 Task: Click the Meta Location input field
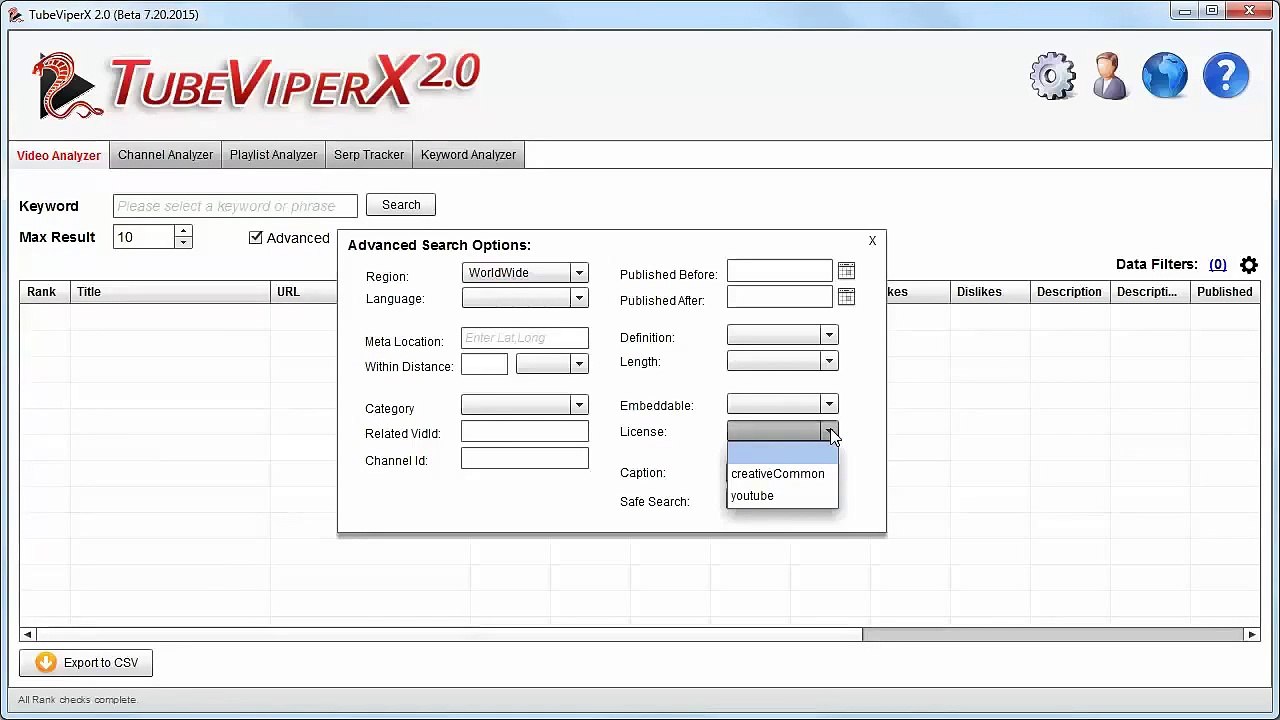[525, 338]
